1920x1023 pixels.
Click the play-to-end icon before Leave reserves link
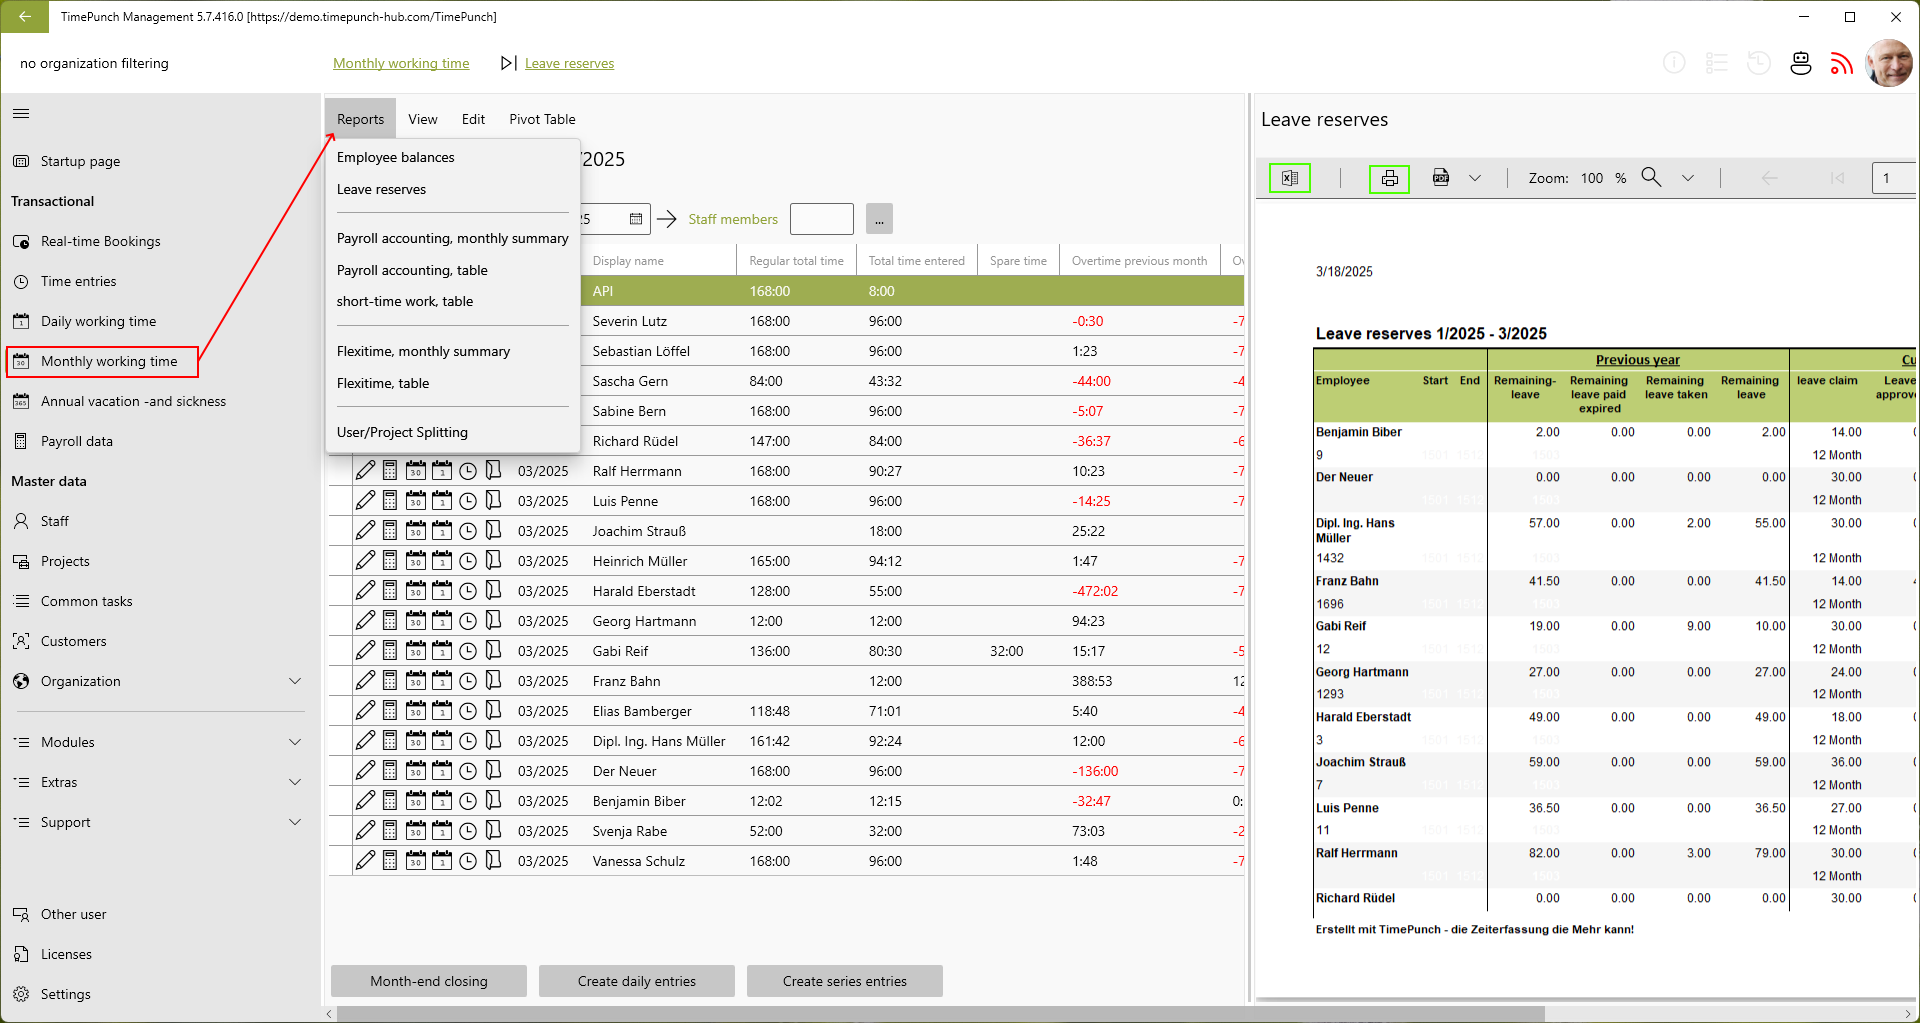point(508,63)
